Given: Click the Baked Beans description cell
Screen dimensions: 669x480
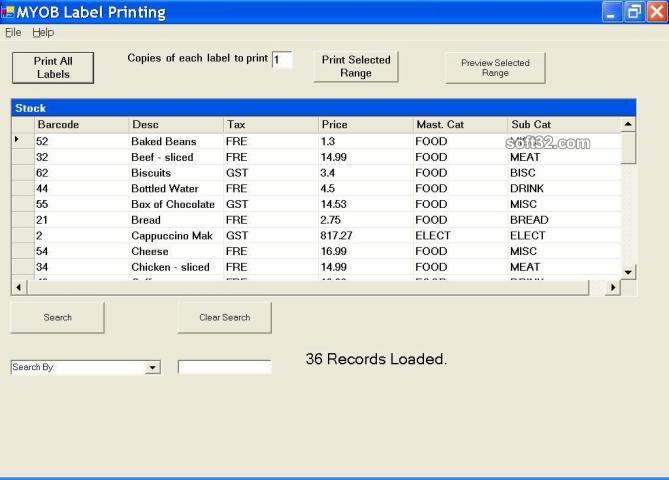Looking at the screenshot, I should click(176, 141).
